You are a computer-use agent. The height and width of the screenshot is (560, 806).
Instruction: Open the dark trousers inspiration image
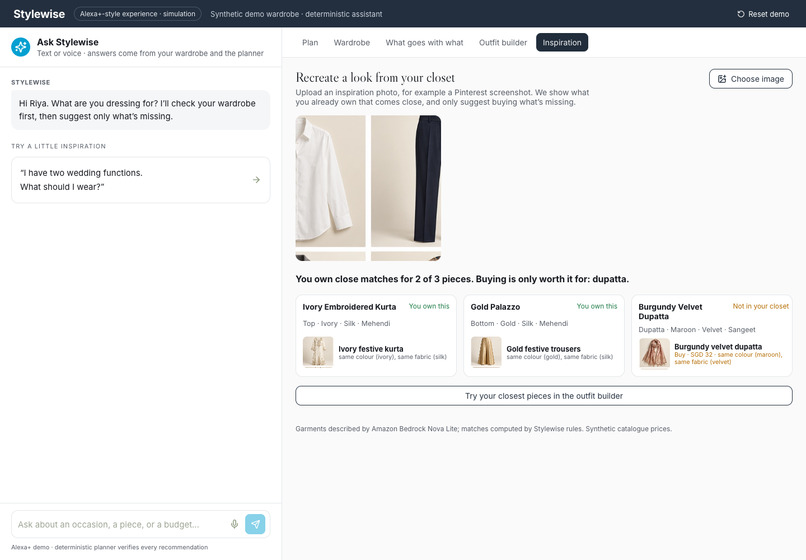(x=406, y=181)
